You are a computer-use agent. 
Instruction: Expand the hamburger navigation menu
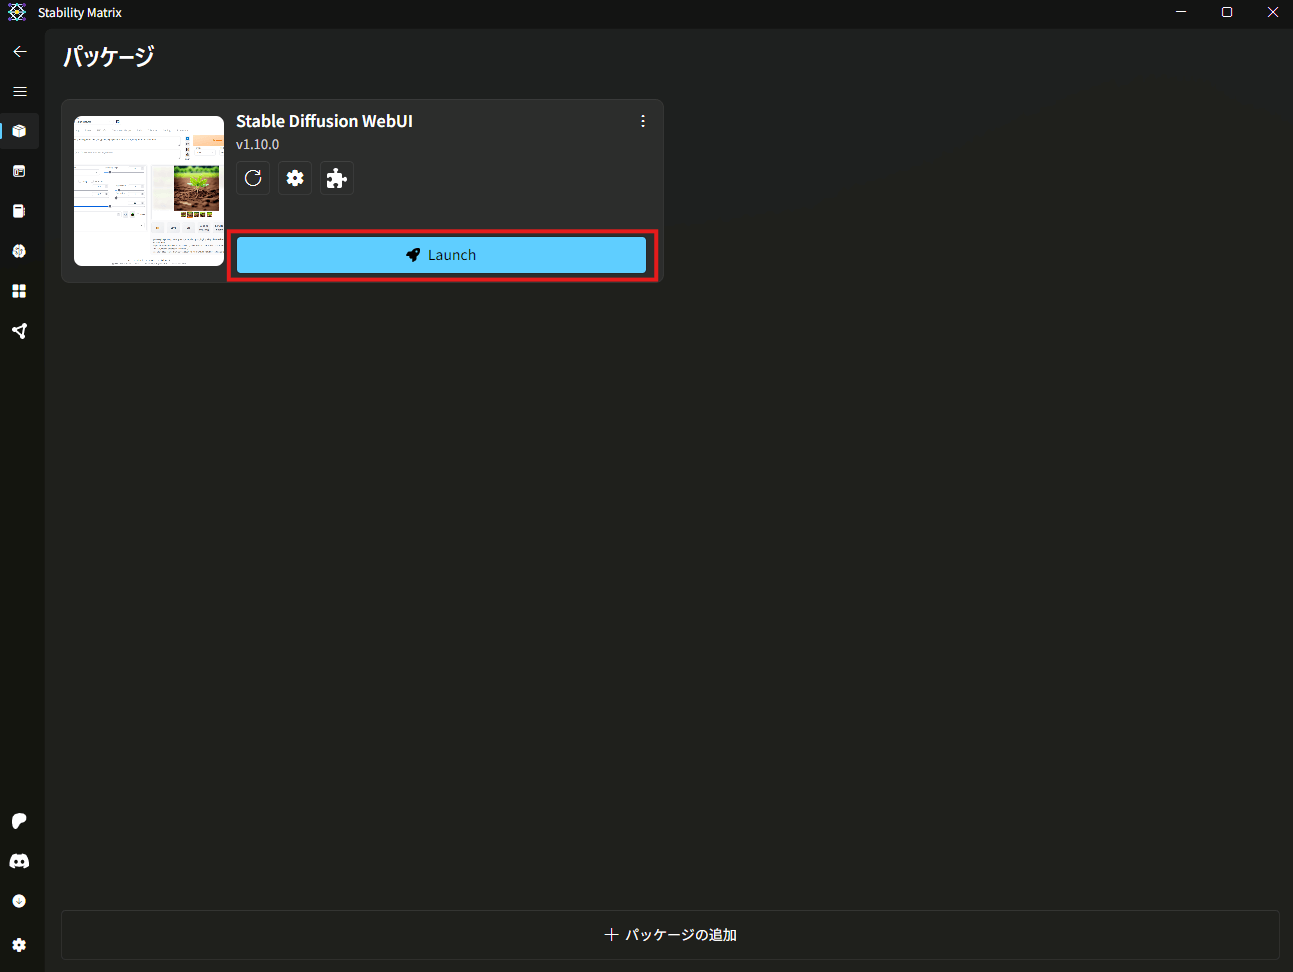(20, 91)
